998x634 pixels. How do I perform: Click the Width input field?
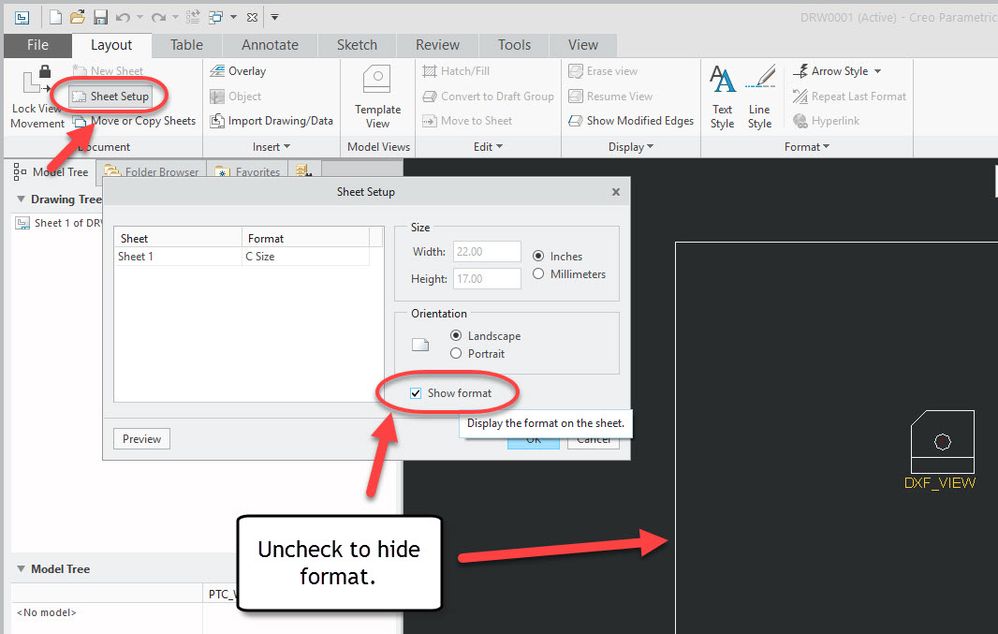[x=487, y=251]
